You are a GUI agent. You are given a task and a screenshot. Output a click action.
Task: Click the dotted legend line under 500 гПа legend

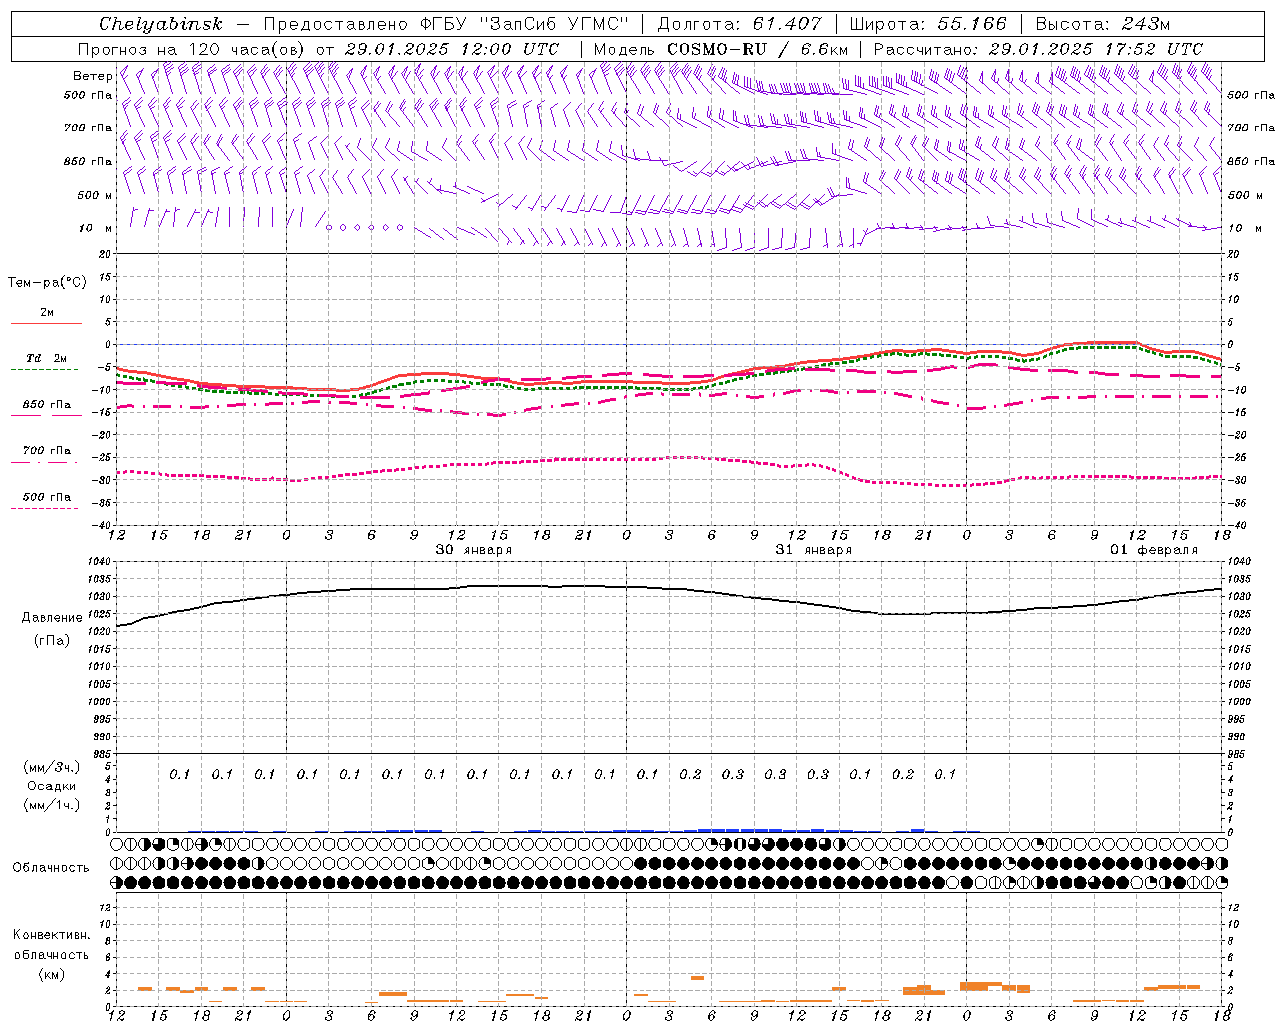pos(44,508)
